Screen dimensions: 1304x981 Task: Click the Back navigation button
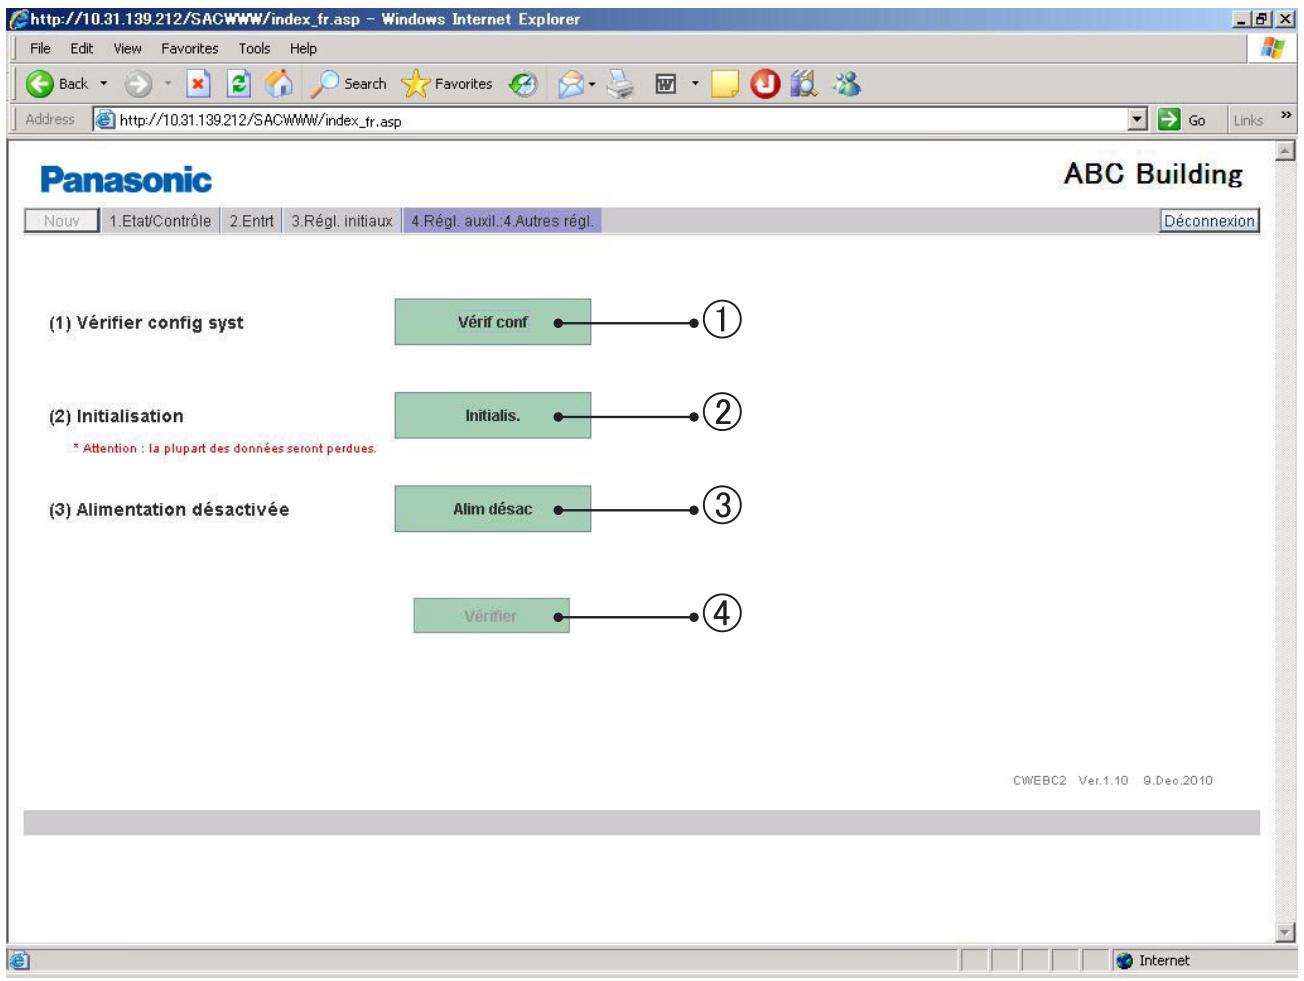point(56,84)
